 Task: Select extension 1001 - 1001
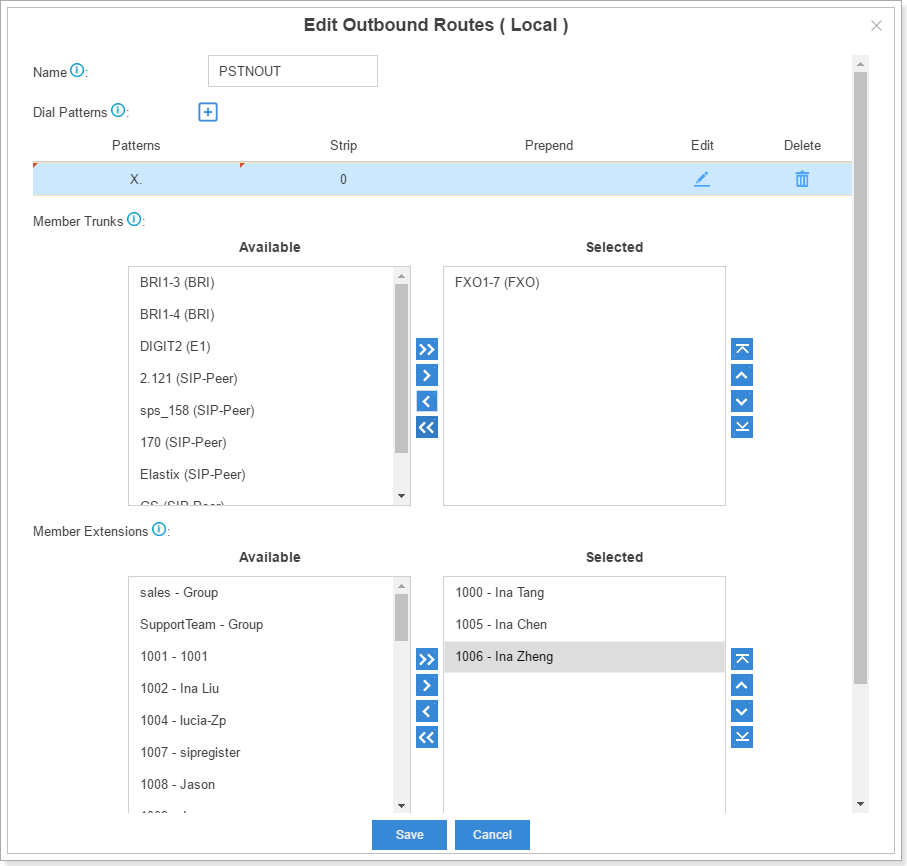click(x=261, y=656)
